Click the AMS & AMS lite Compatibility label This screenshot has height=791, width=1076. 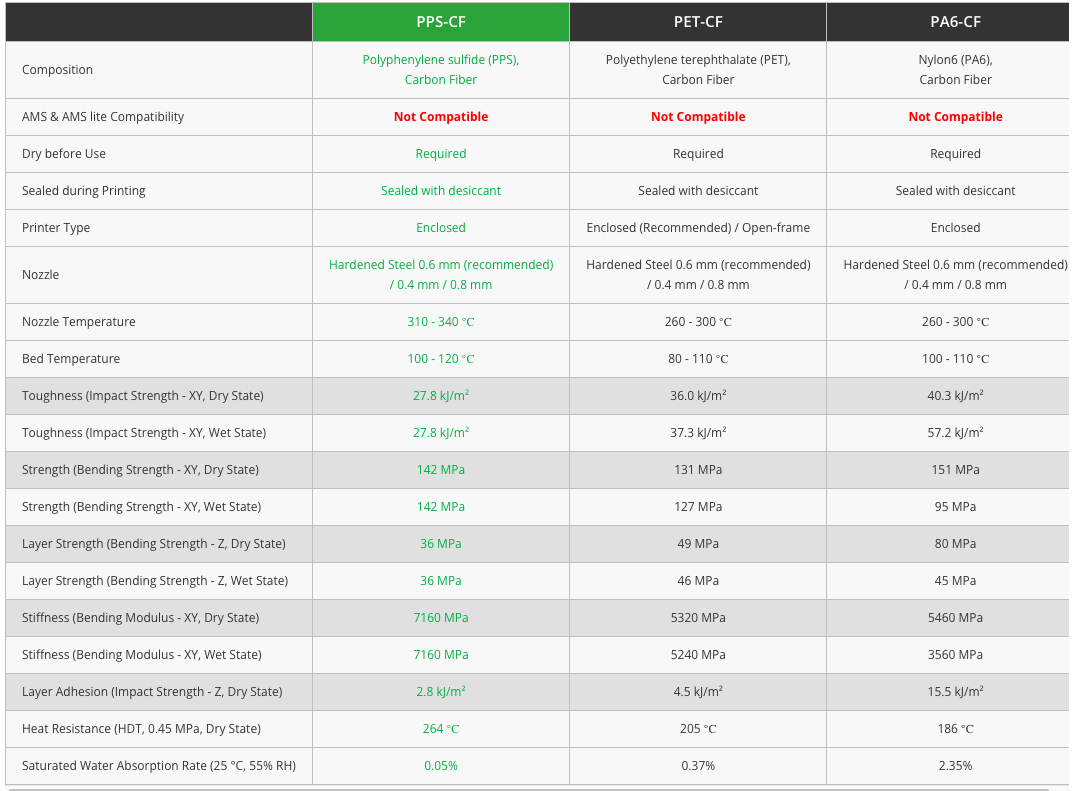point(103,117)
